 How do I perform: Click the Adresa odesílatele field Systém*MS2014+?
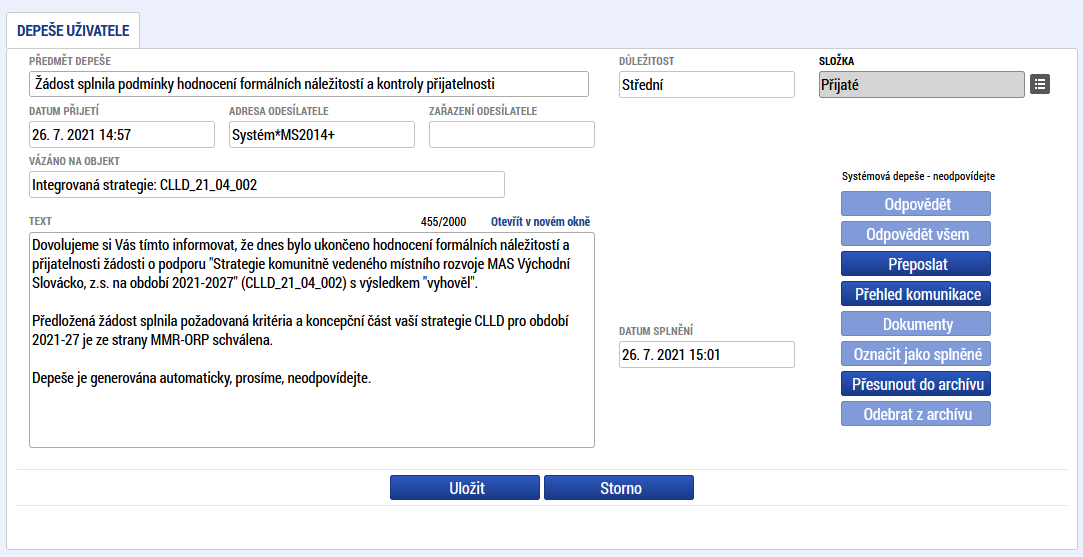click(x=322, y=135)
